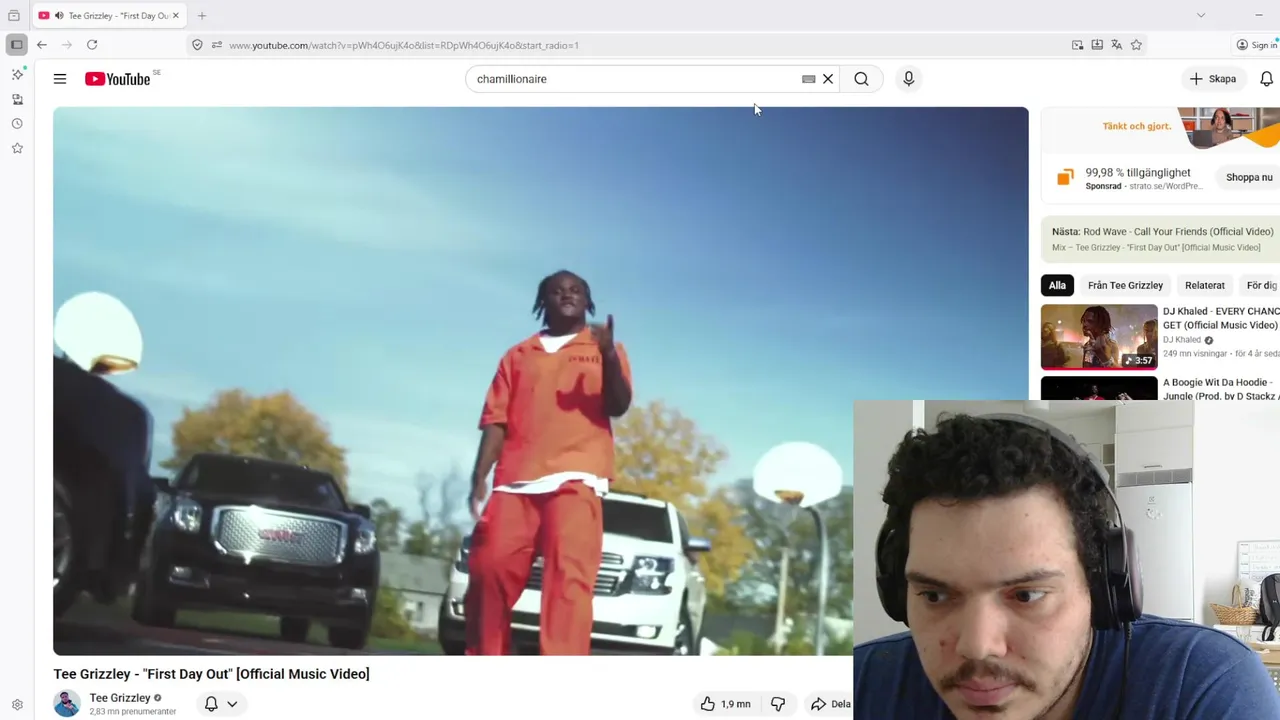Close the Tee Grizzley tab
Screen dimensions: 1280x720
pos(176,16)
